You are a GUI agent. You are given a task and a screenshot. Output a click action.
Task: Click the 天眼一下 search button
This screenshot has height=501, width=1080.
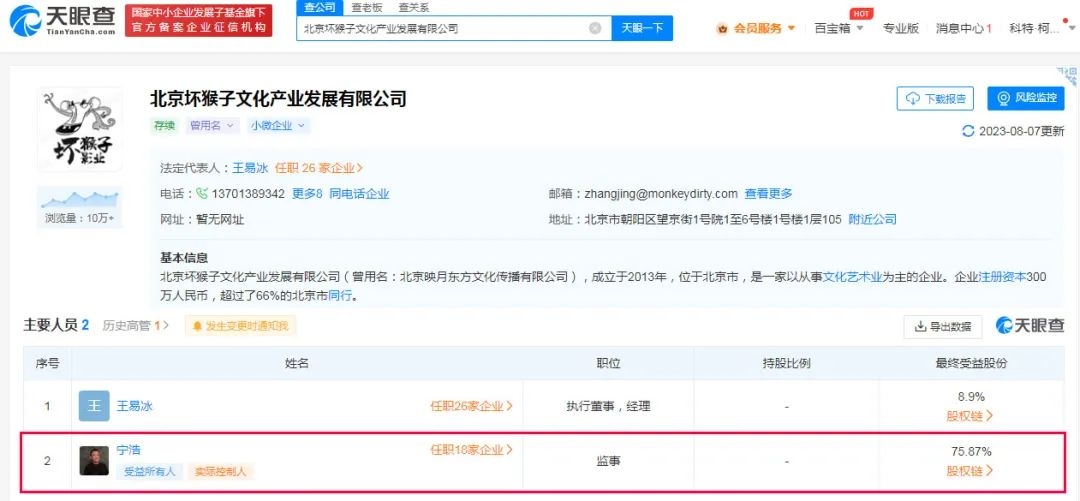(x=642, y=28)
